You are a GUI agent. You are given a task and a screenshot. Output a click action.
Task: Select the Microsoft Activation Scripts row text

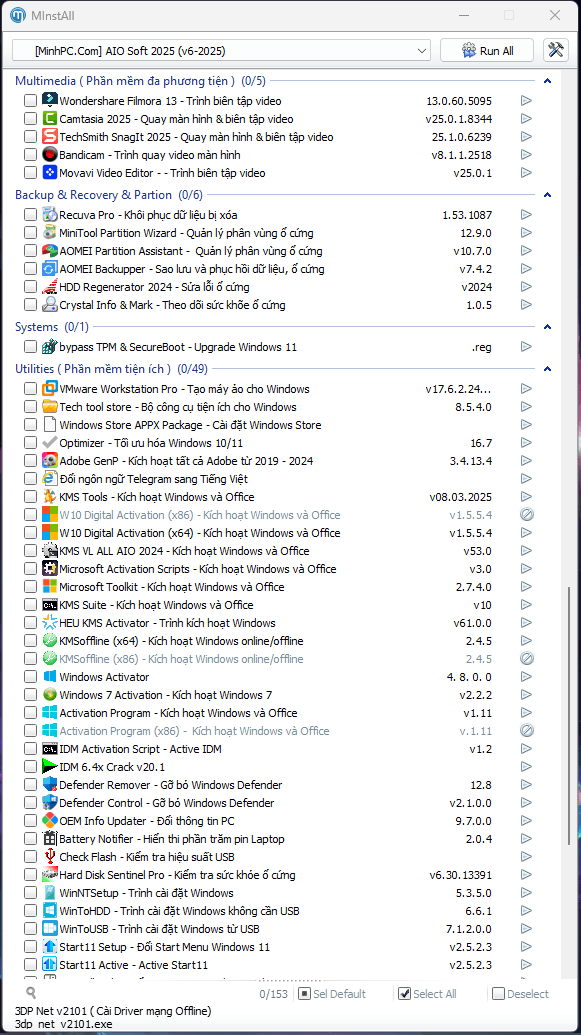point(197,569)
